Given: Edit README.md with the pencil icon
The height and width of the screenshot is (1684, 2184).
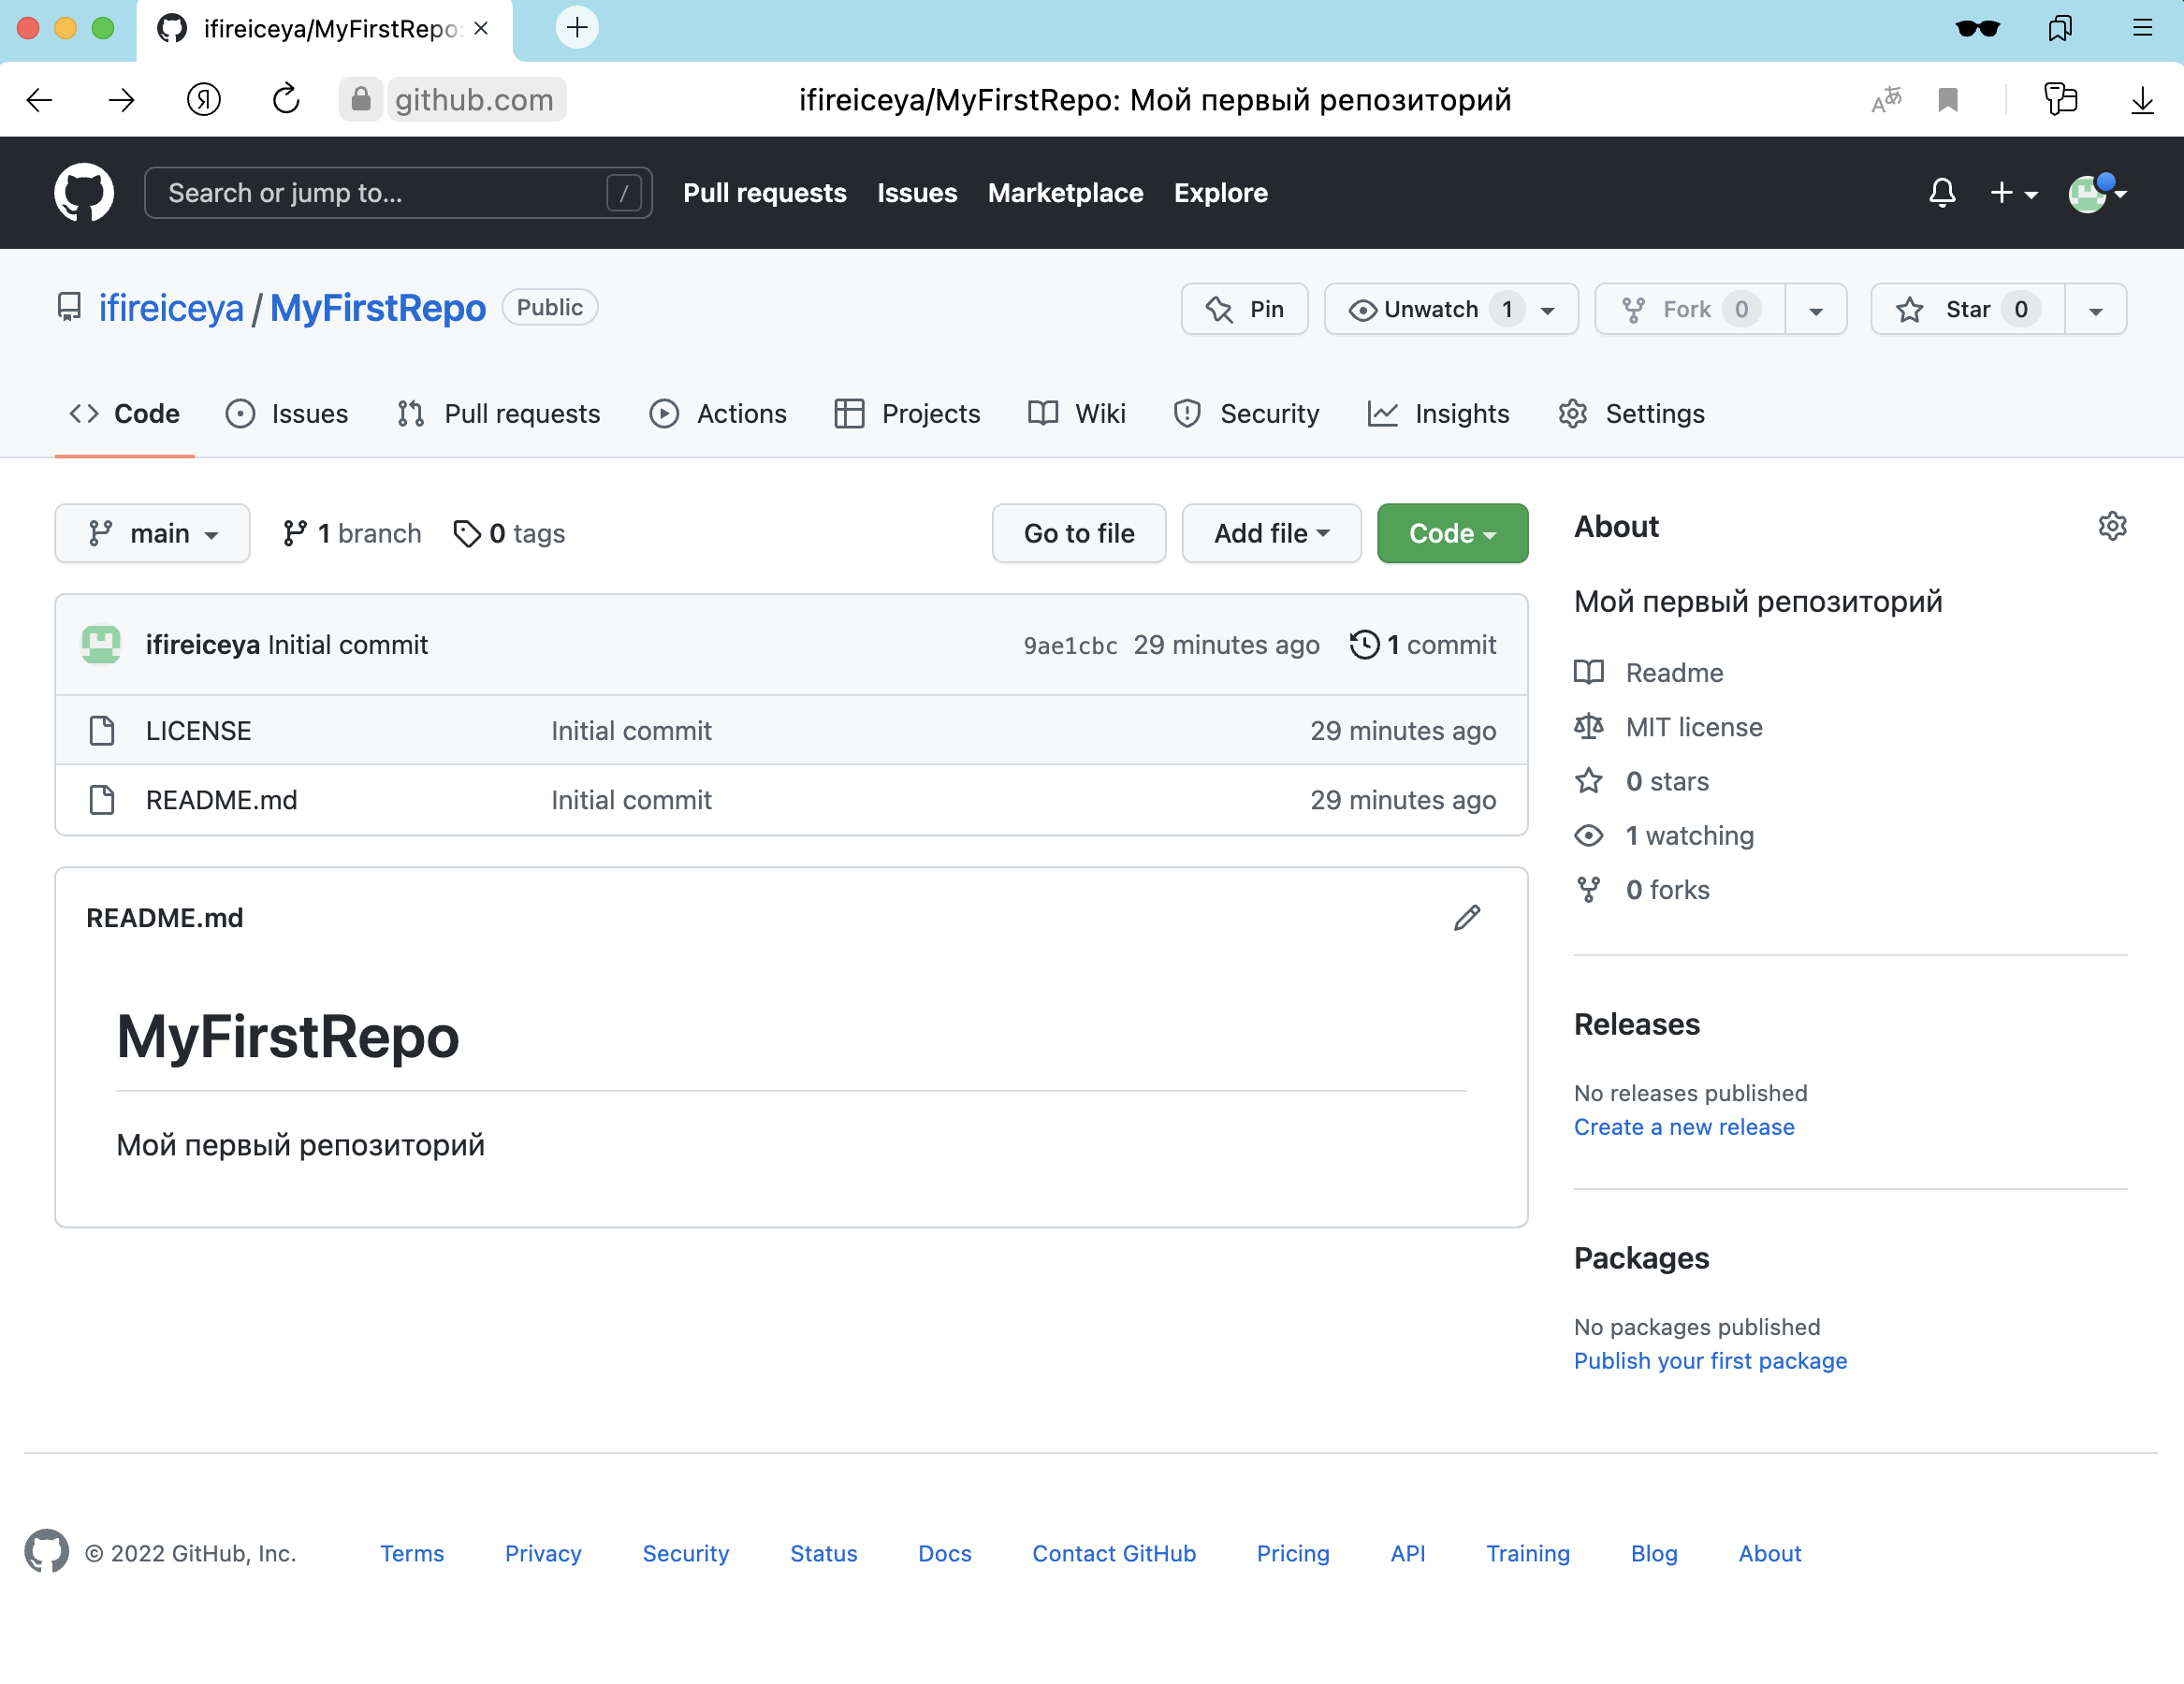Looking at the screenshot, I should pyautogui.click(x=1466, y=917).
